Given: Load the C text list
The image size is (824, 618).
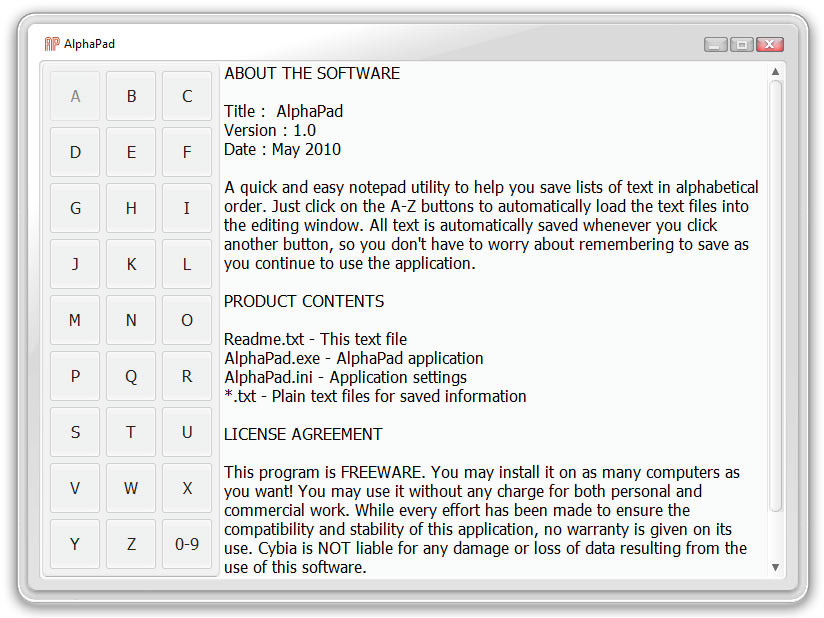Looking at the screenshot, I should pos(187,97).
